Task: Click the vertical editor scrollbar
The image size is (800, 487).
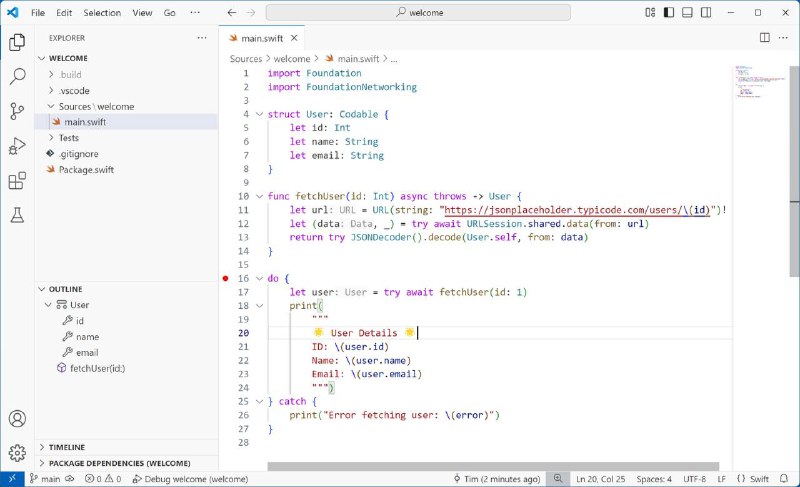Action: (x=794, y=171)
